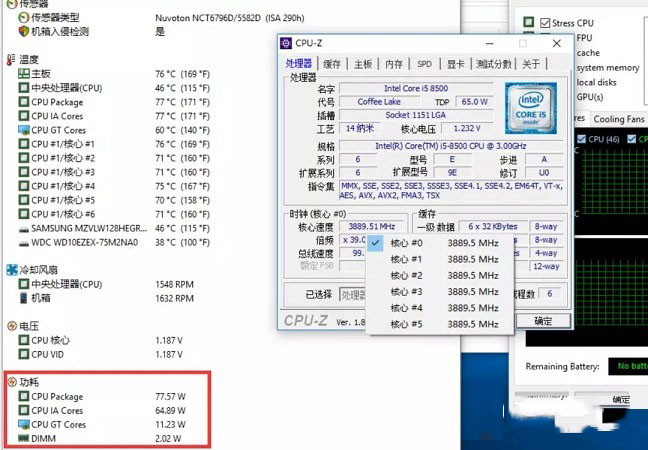Image resolution: width=648 pixels, height=450 pixels.
Task: Switch to the 显卡 tab in CPU-Z
Action: click(455, 64)
